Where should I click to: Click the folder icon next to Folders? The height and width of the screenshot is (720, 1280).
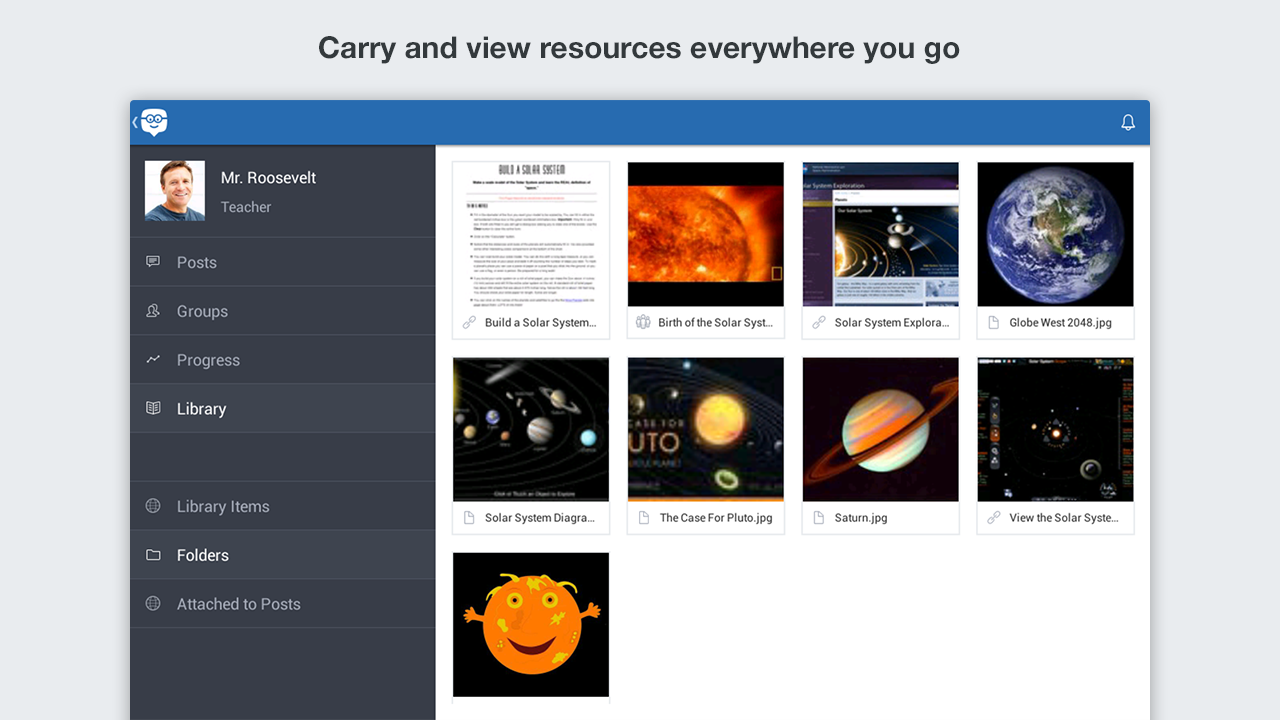[x=152, y=554]
